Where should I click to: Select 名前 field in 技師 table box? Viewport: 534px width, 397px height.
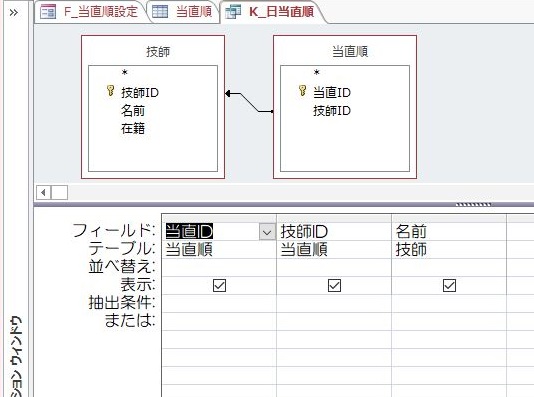pyautogui.click(x=133, y=111)
